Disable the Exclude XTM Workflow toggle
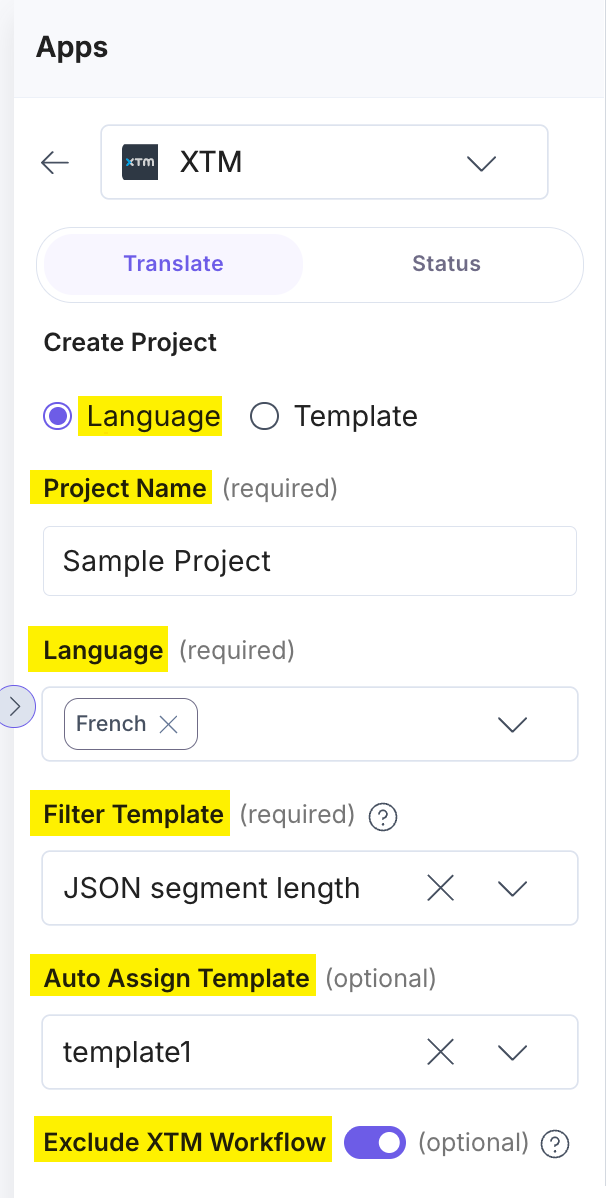 tap(375, 1142)
